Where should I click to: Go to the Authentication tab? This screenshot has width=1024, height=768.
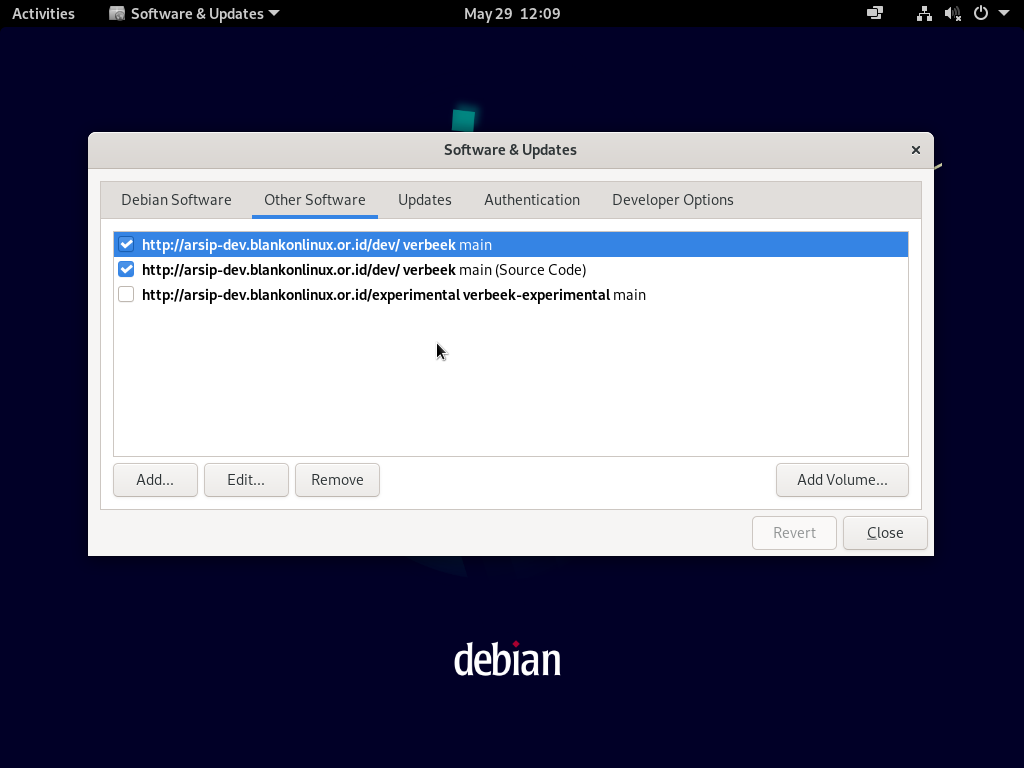(532, 200)
